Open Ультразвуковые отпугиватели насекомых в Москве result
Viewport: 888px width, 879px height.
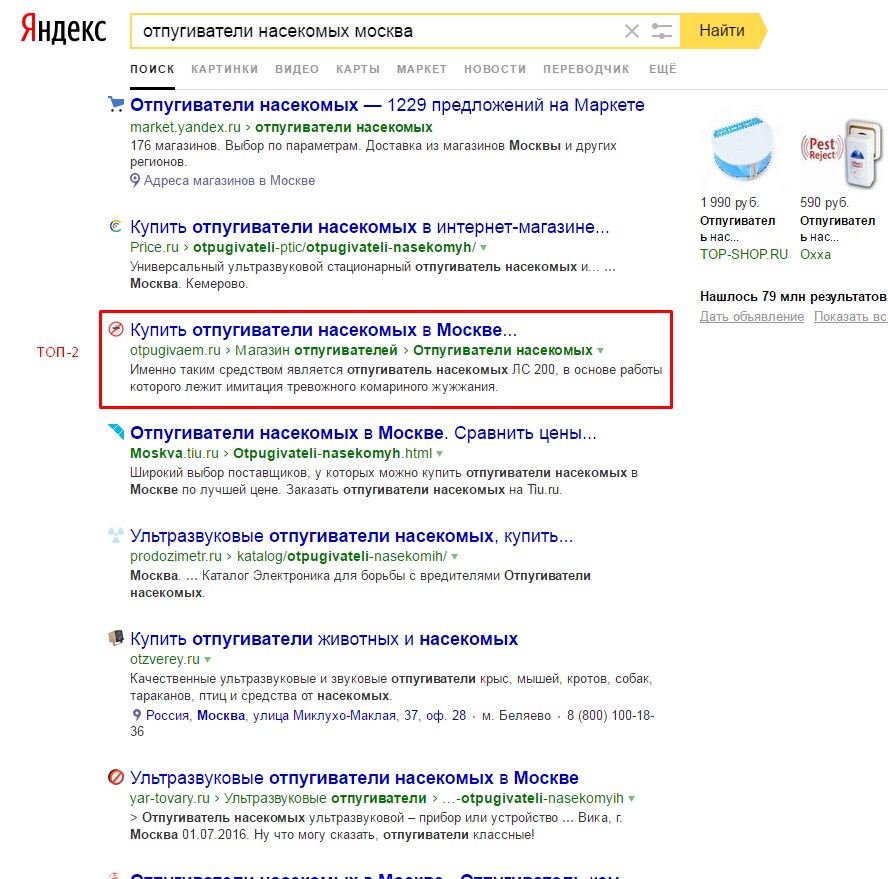355,778
